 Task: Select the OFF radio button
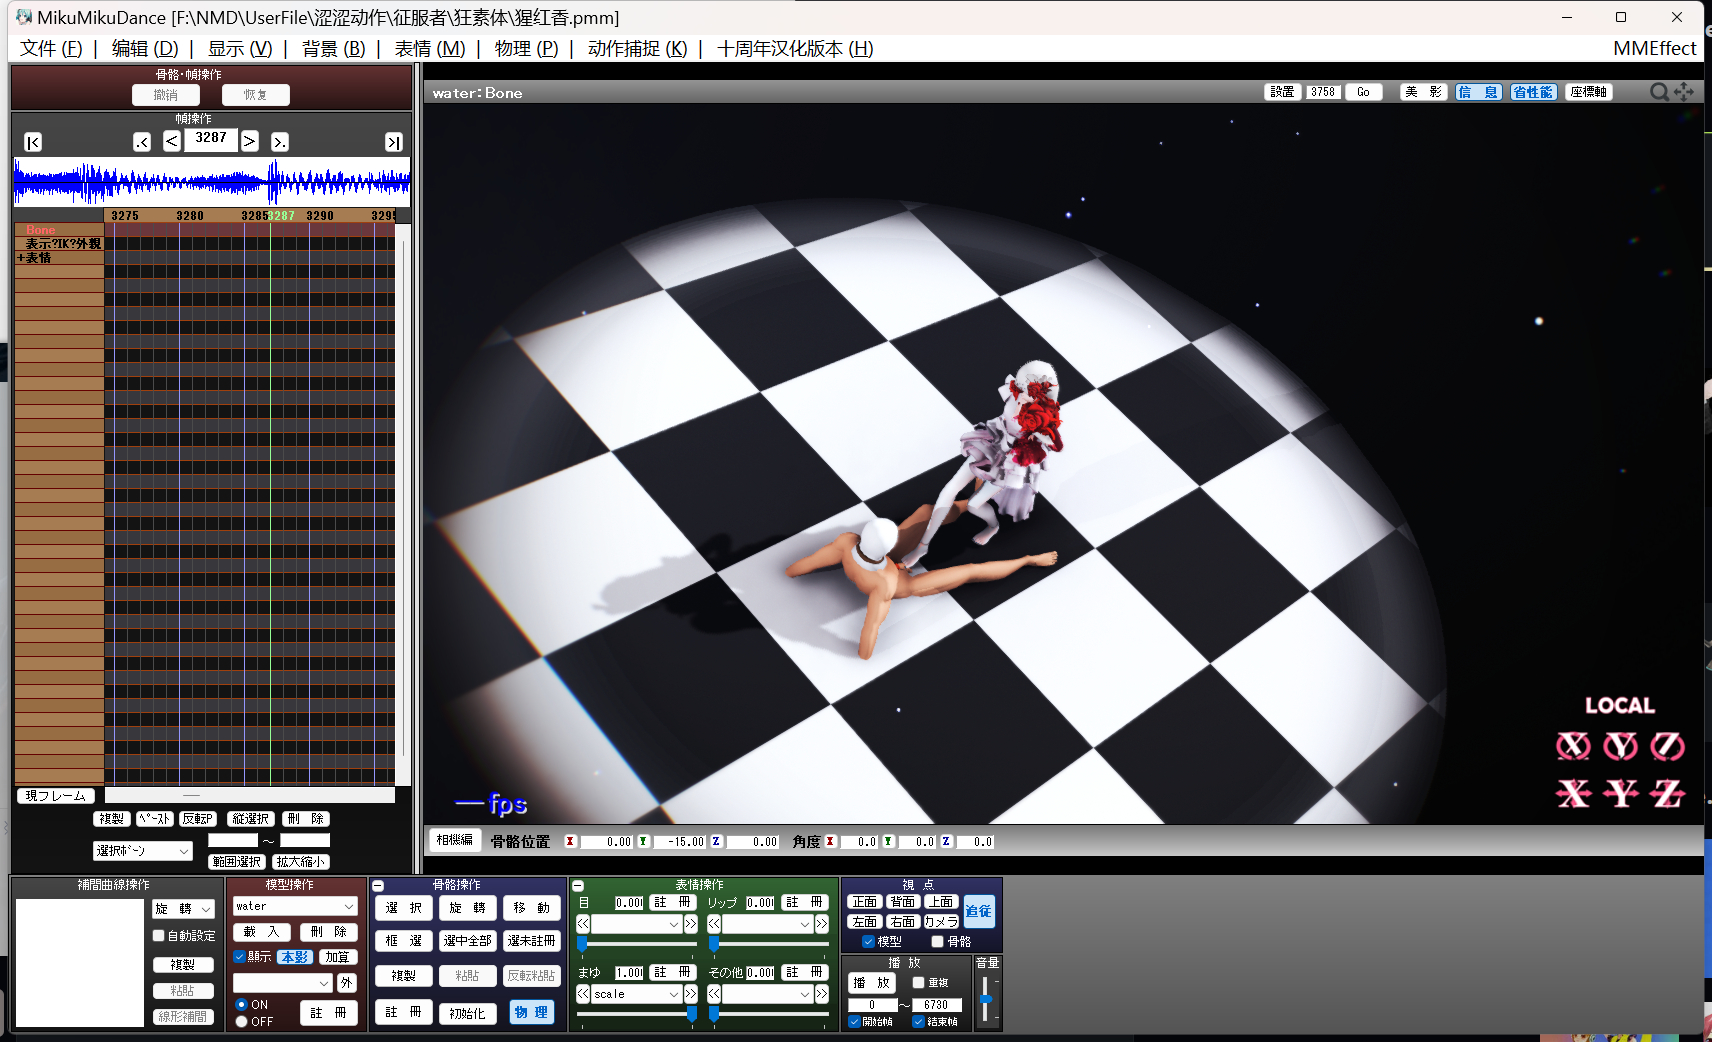(241, 1021)
